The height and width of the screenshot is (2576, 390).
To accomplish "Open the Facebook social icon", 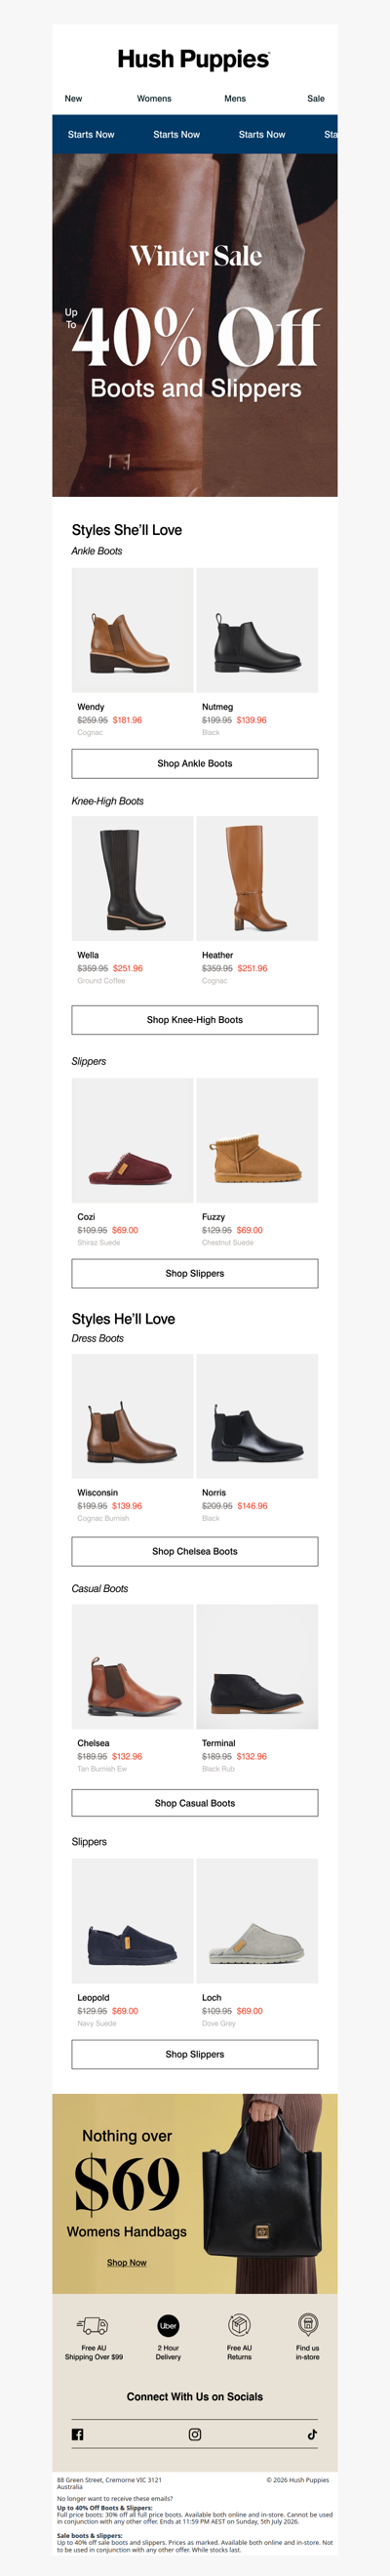I will pyautogui.click(x=77, y=2434).
